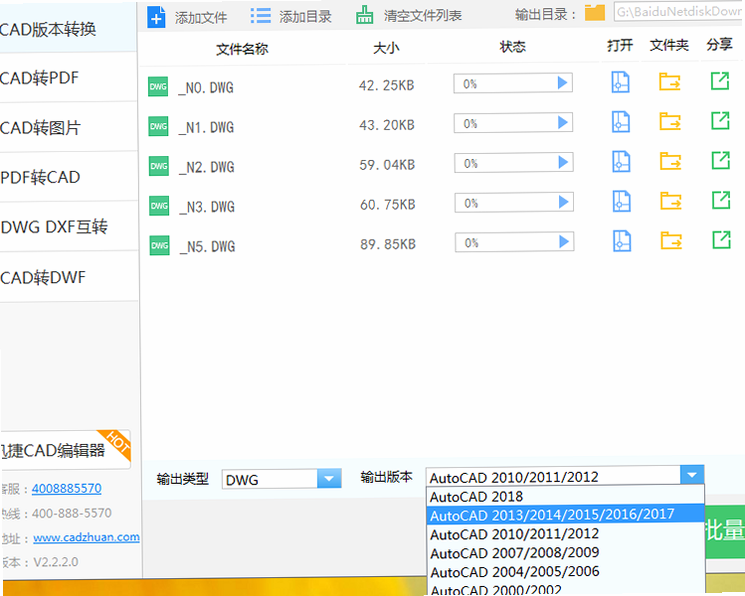The image size is (745, 596).
Task: Open converted file for _N1.DWG
Action: click(x=621, y=122)
